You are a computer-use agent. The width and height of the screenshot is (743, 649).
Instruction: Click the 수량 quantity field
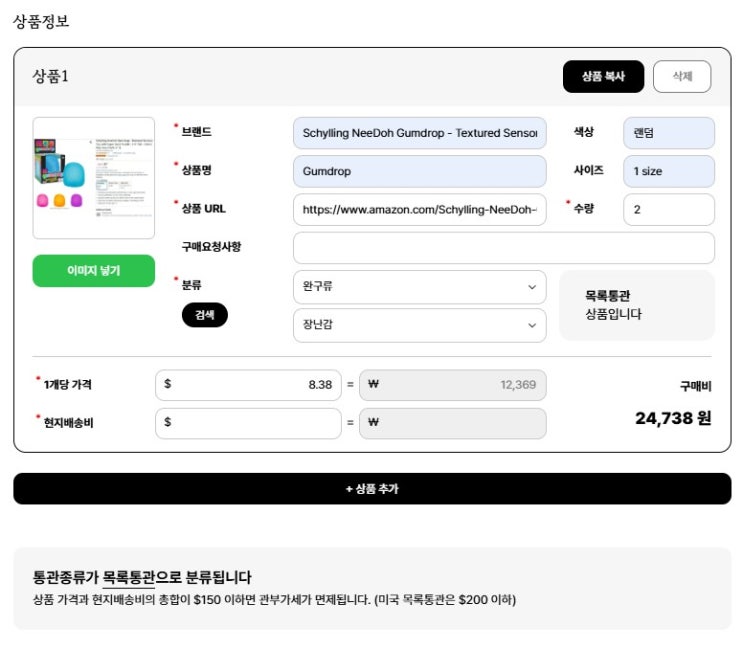(669, 209)
